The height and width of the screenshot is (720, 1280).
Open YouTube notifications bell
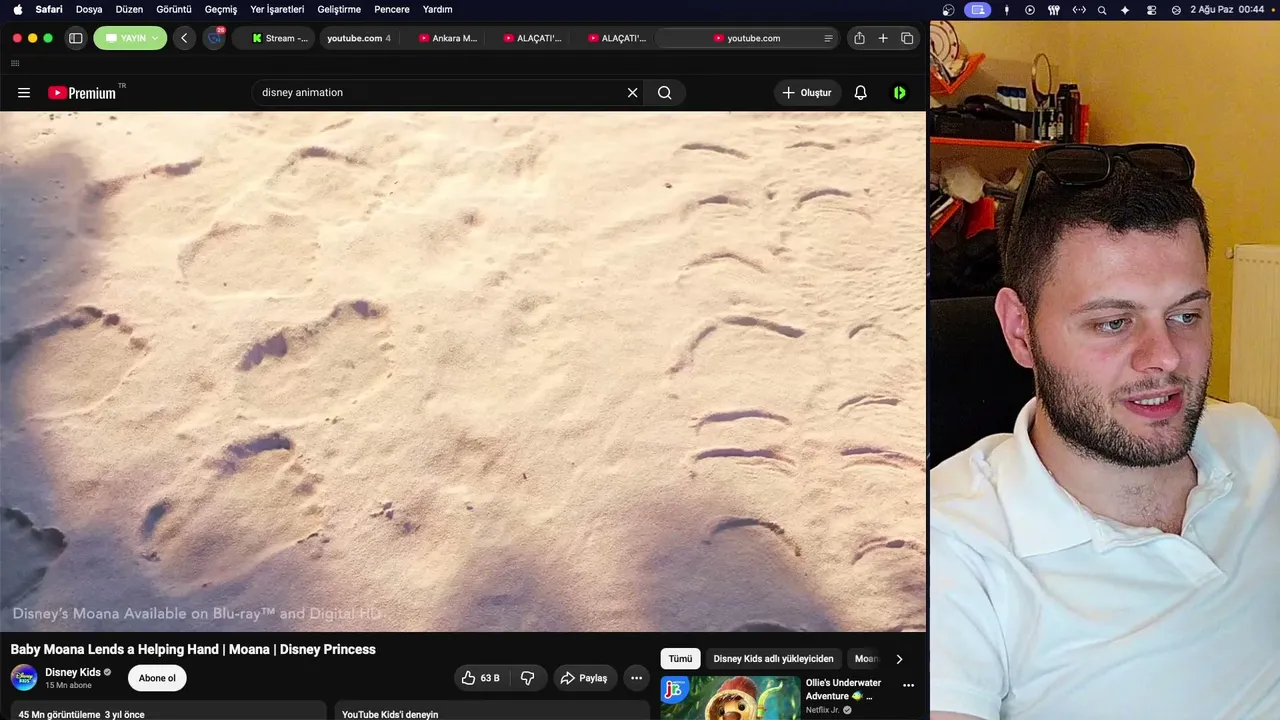(860, 93)
